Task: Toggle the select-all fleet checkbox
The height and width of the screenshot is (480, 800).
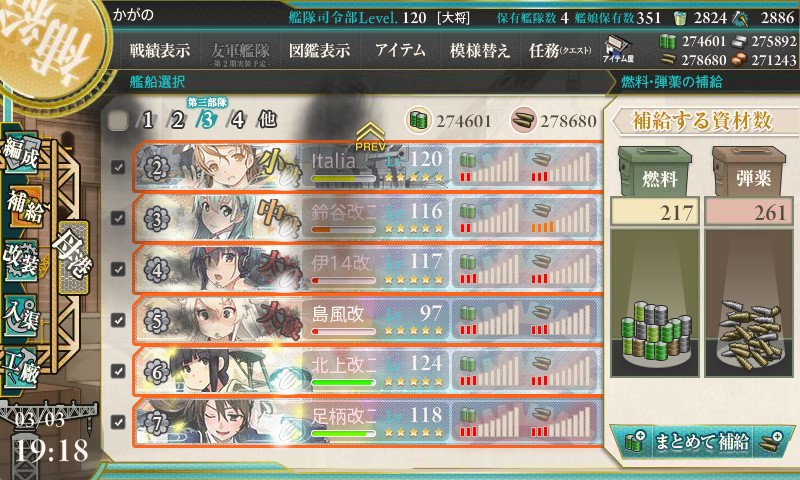Action: pos(118,120)
